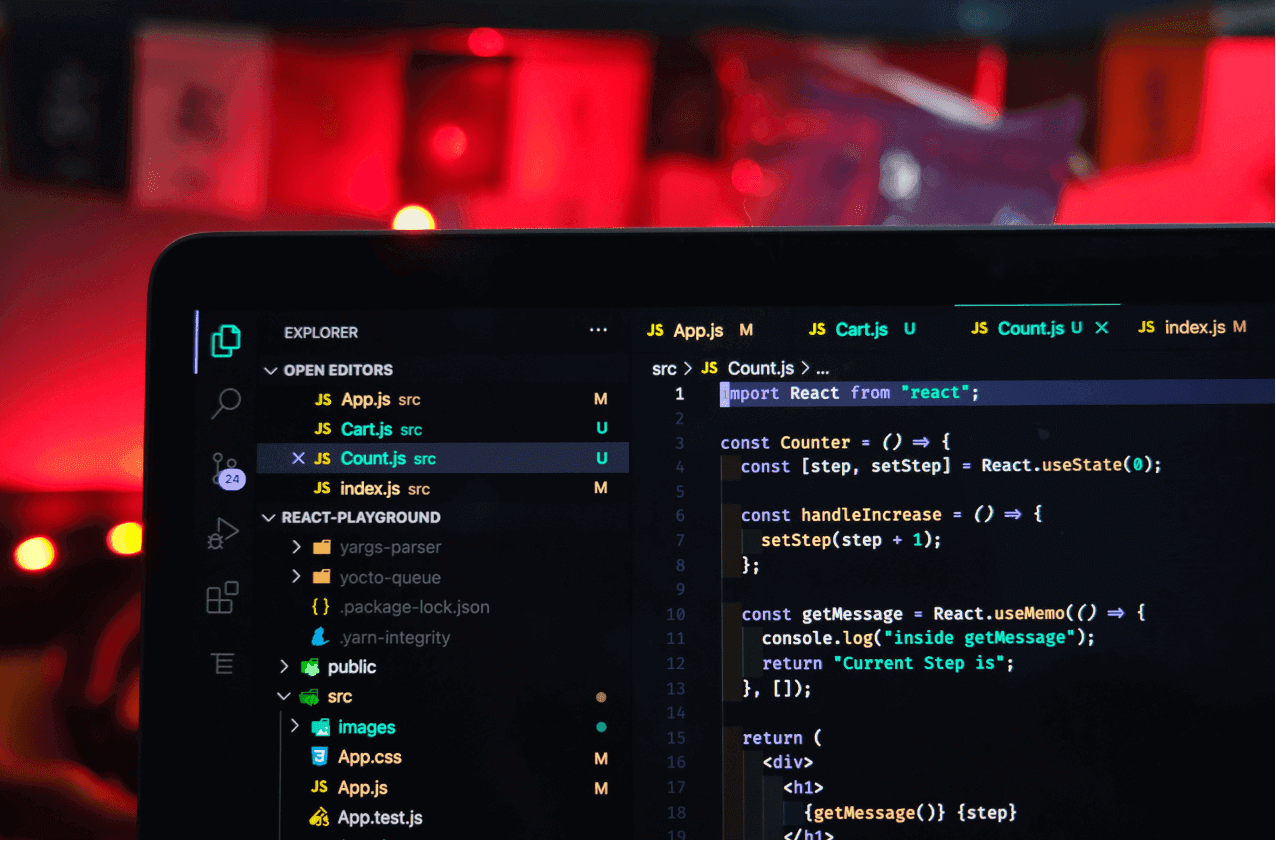Open the Explorer view in activity bar

coord(226,341)
